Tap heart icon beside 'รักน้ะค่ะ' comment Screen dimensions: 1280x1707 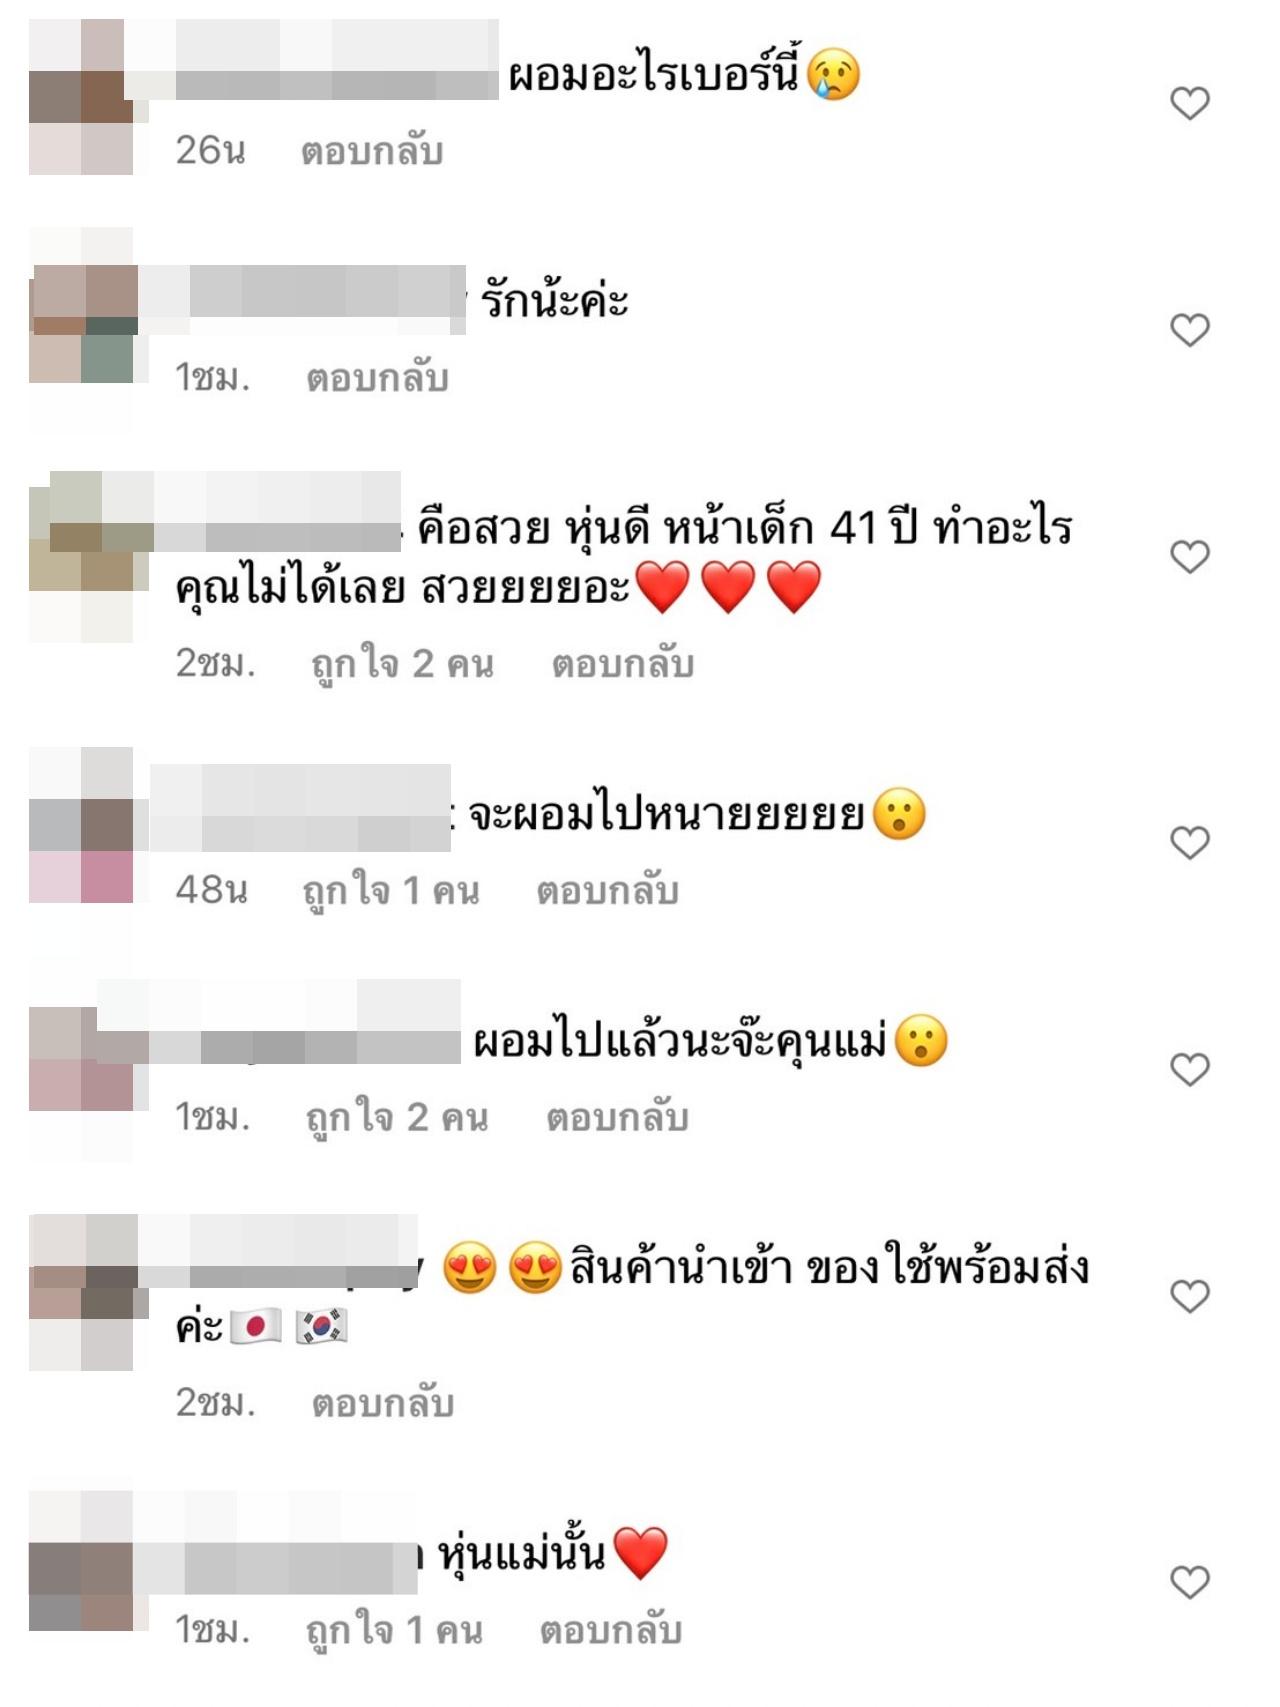(x=1190, y=330)
